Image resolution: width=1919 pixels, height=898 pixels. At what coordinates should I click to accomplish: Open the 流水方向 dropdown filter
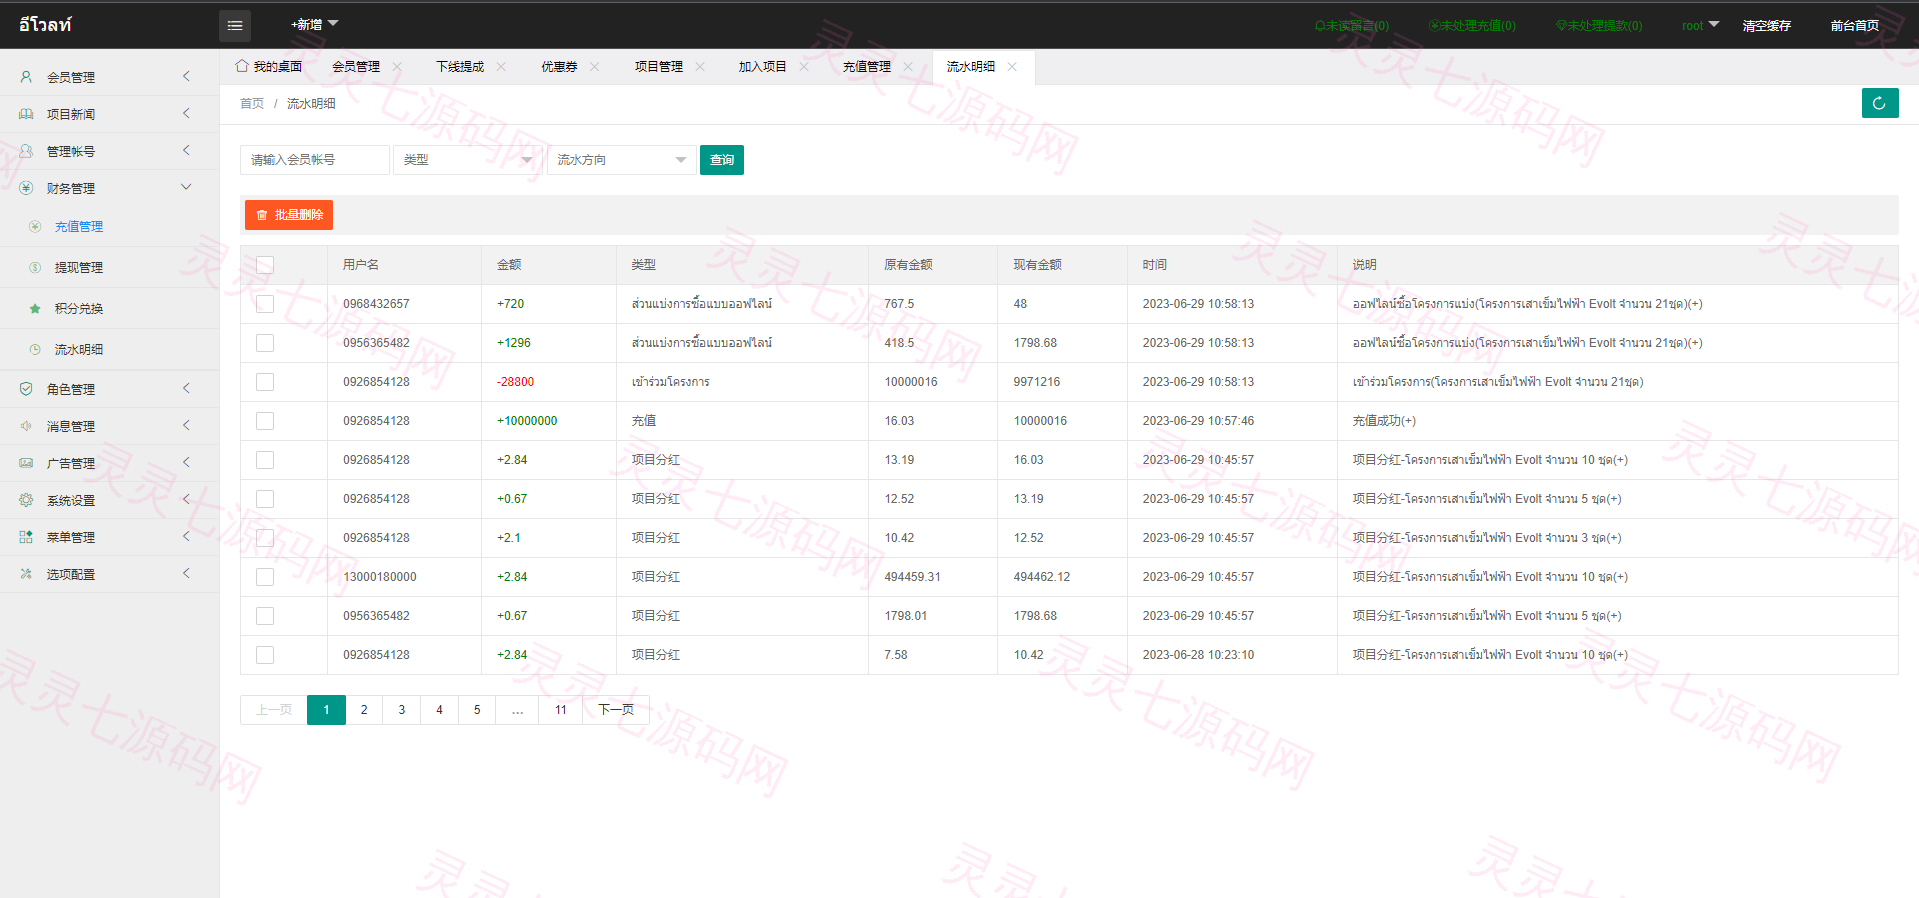point(622,160)
